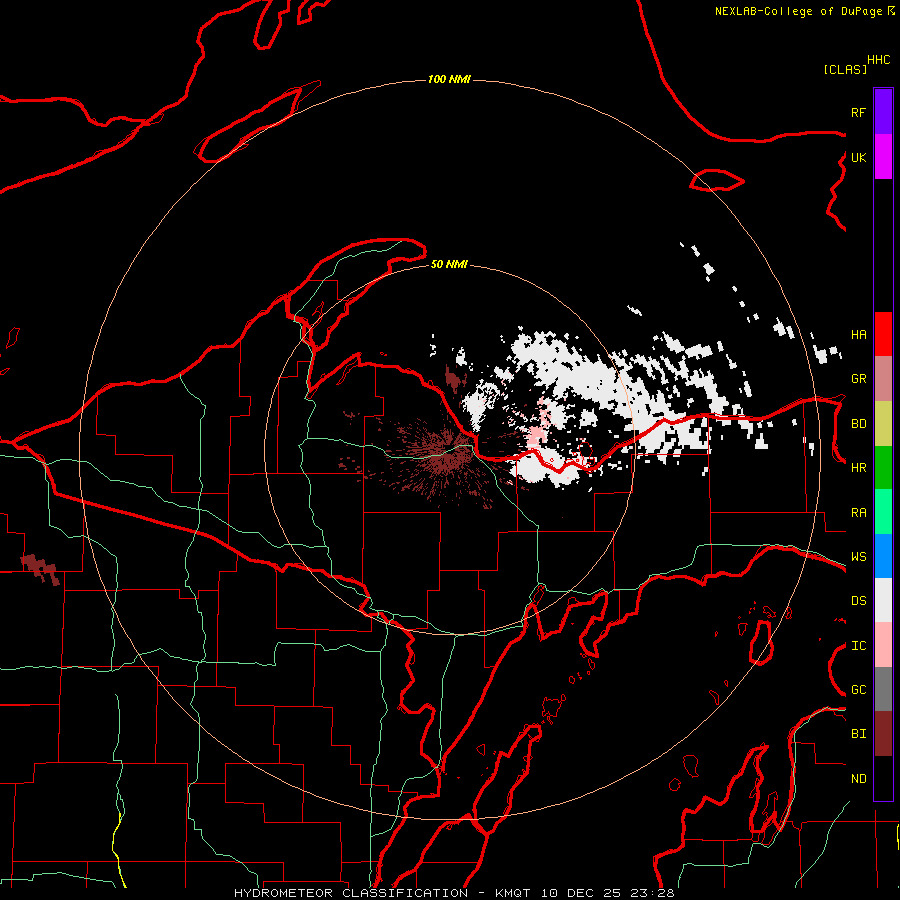This screenshot has height=900, width=900.
Task: Click the 'ND' legend label
Action: [x=858, y=779]
